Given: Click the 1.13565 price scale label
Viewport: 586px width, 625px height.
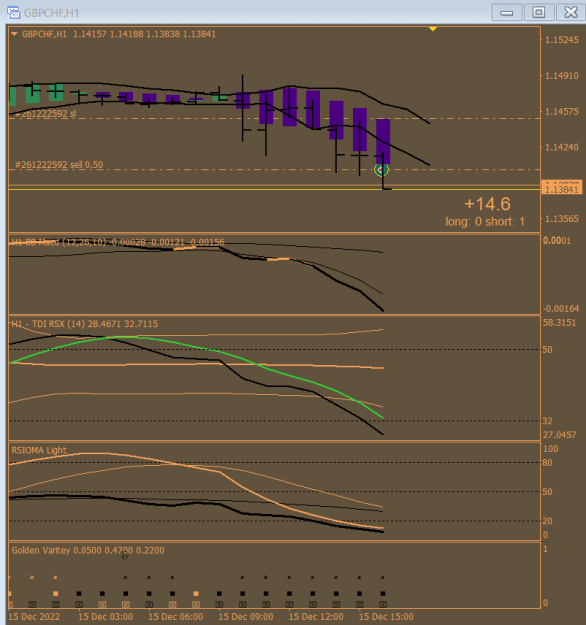Looking at the screenshot, I should (562, 219).
